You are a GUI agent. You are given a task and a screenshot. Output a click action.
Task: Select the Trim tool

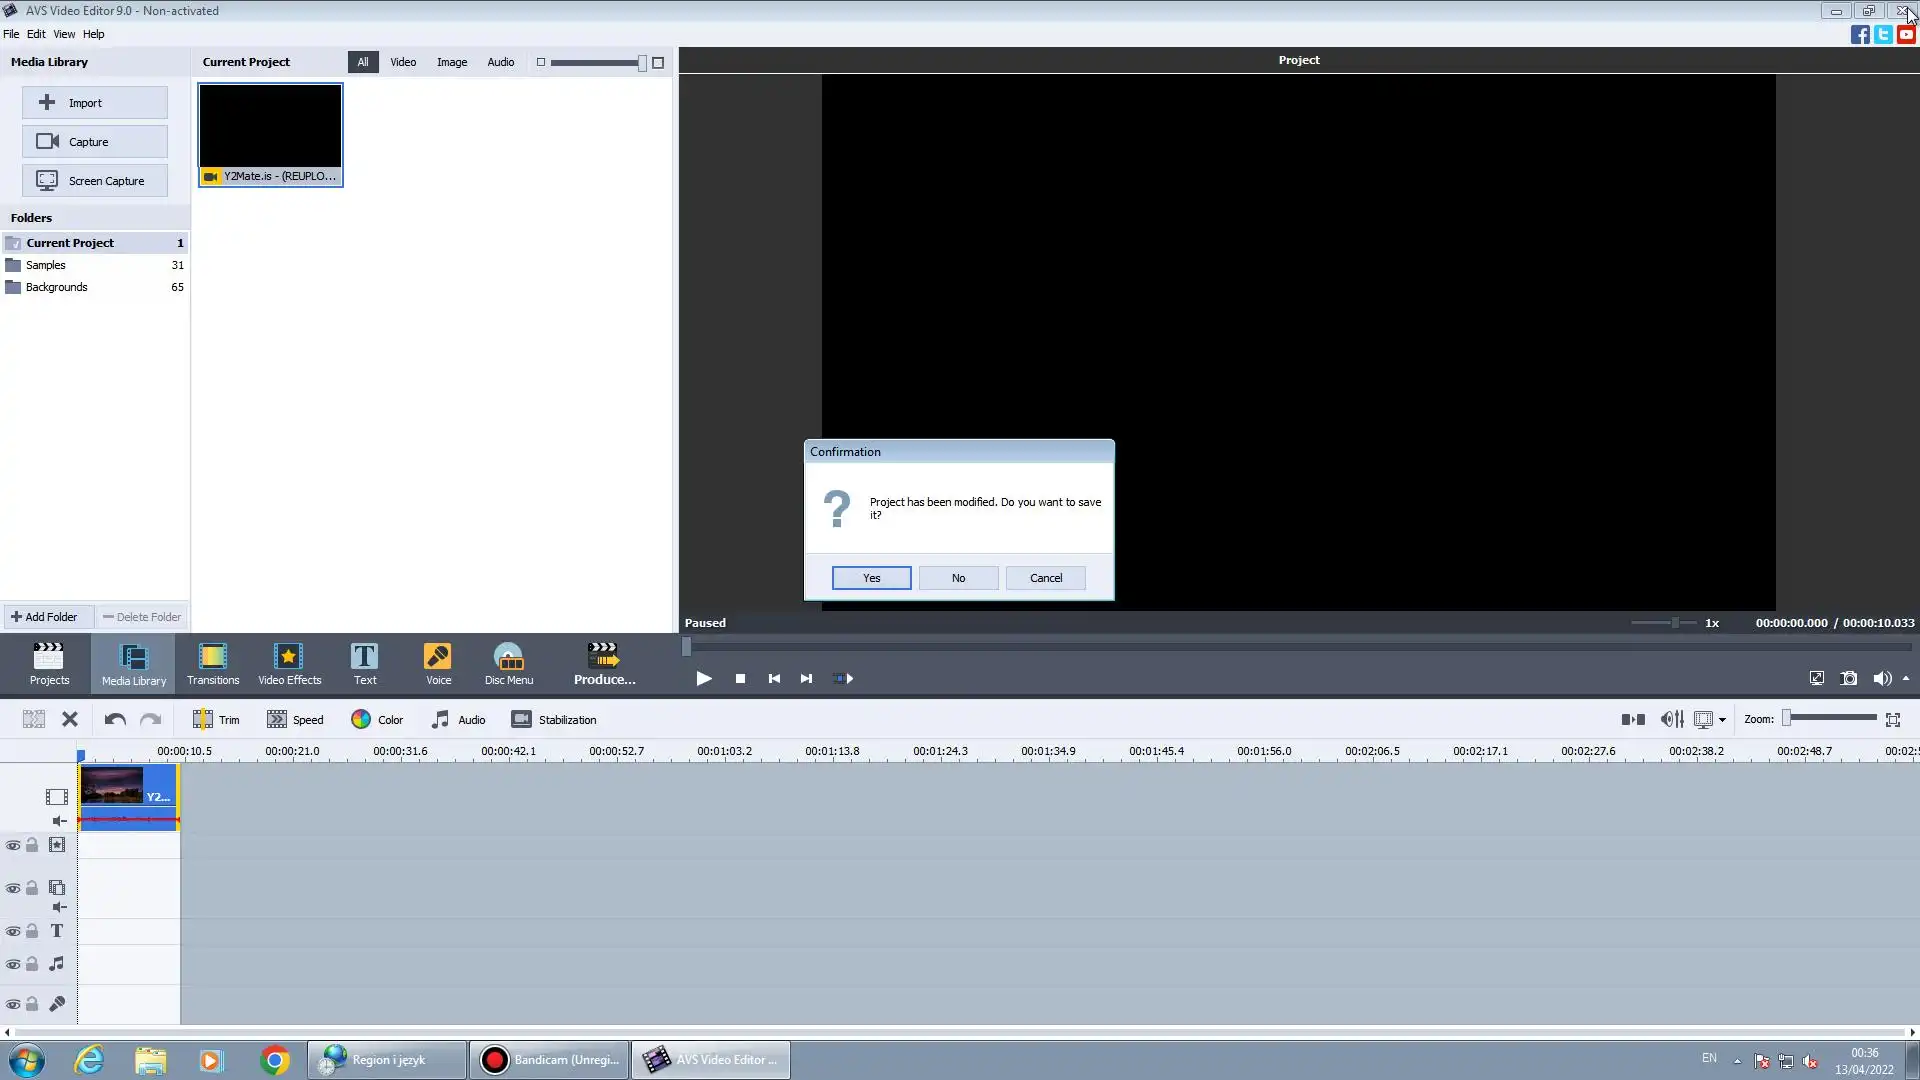(x=216, y=720)
